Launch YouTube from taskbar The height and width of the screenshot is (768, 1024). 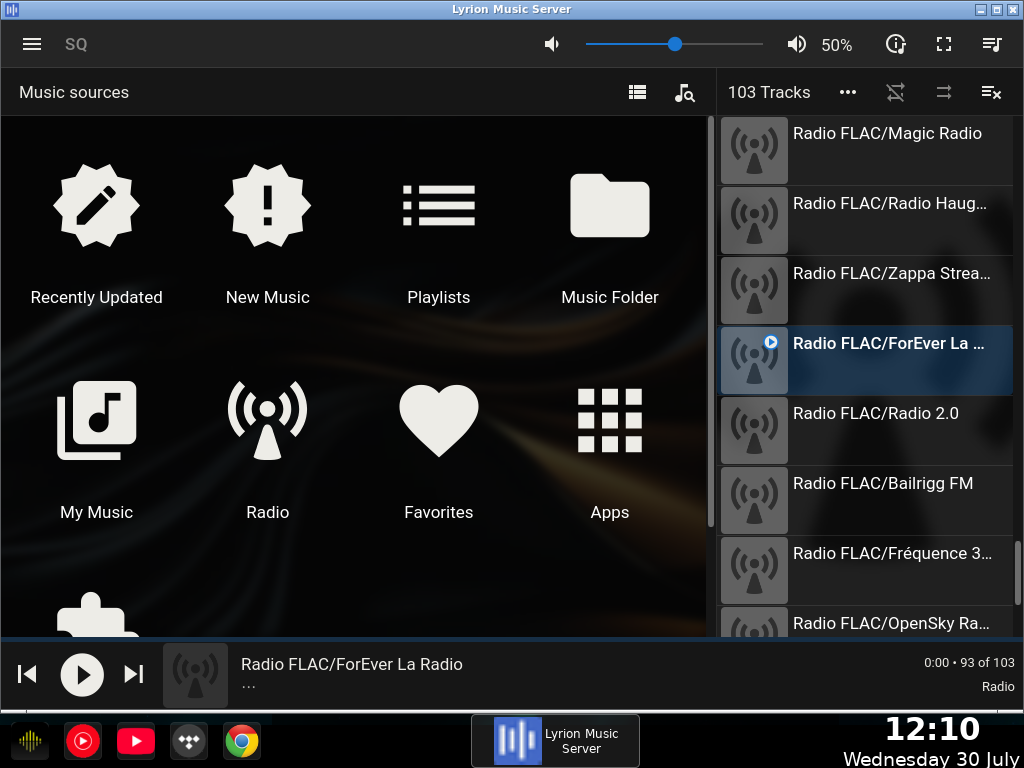[x=136, y=741]
